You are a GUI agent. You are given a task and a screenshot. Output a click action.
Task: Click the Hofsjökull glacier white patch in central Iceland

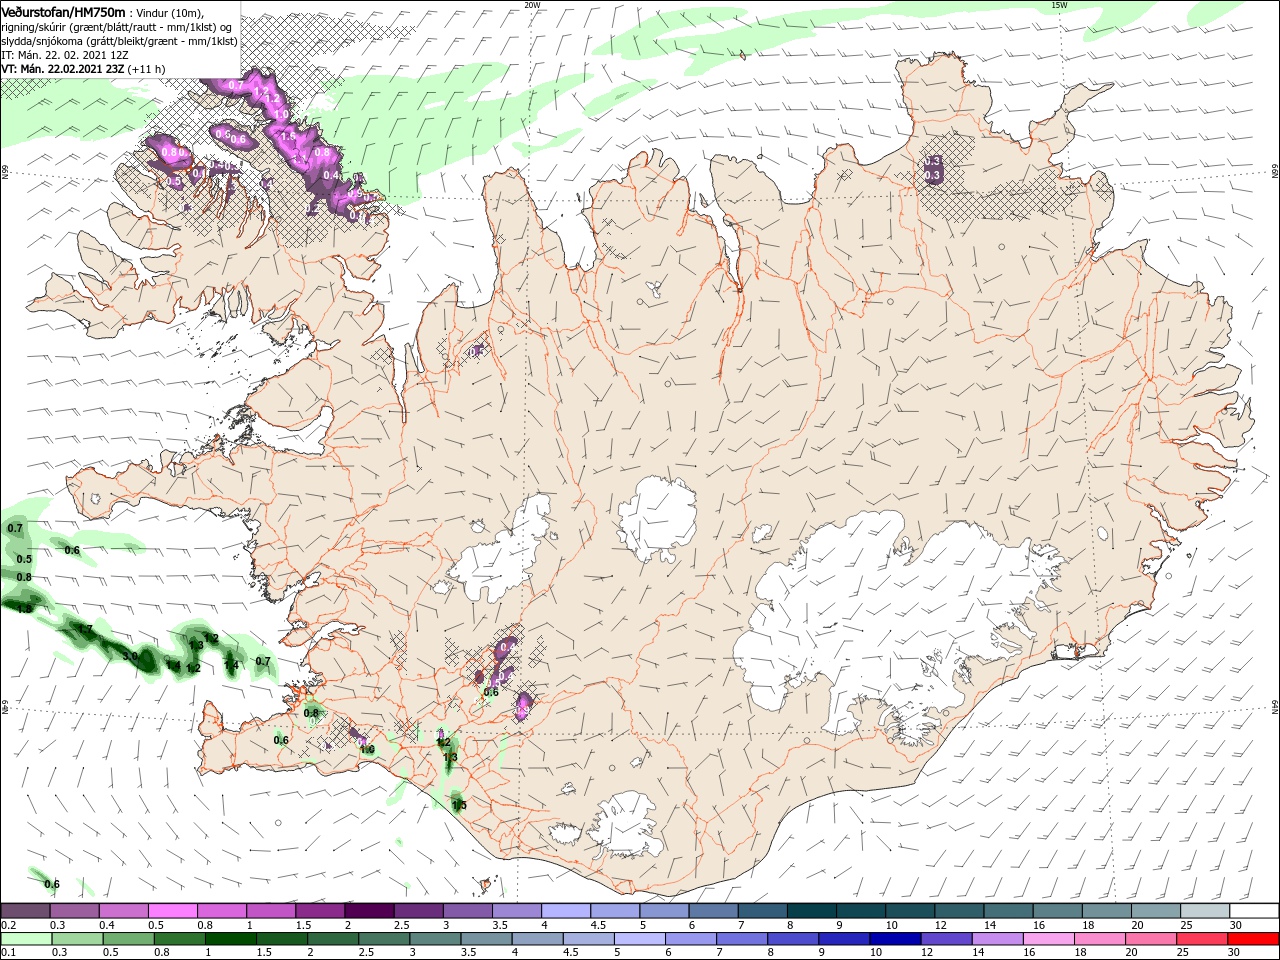pyautogui.click(x=656, y=518)
